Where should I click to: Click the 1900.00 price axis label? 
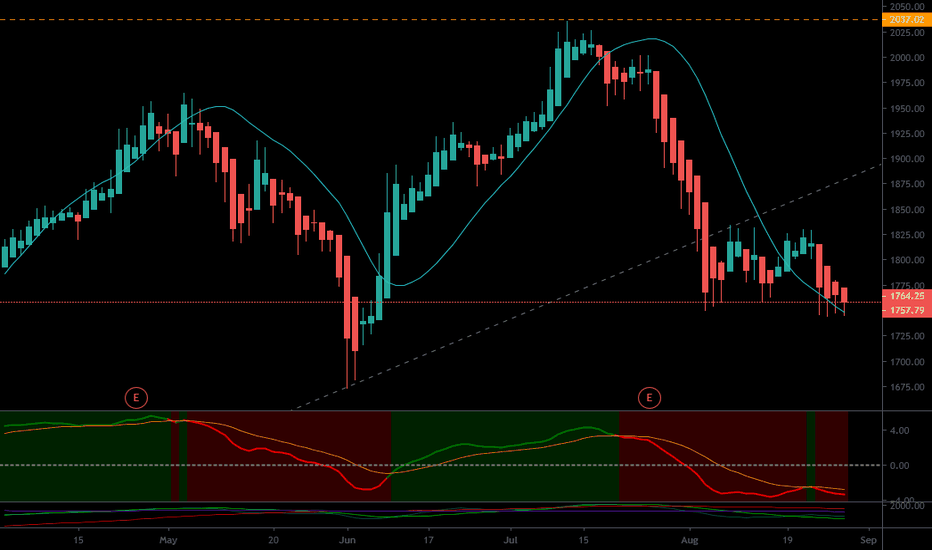click(x=907, y=159)
